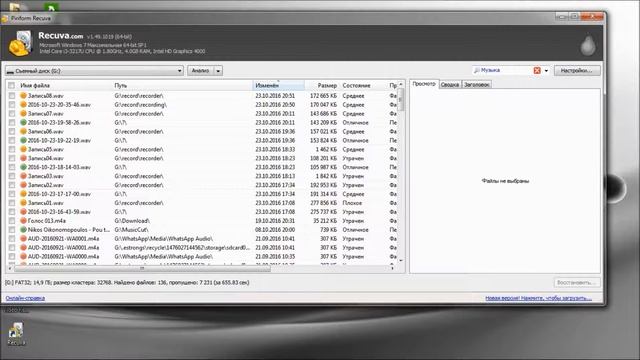Click the status icon beside Запись06.wav

23,131
